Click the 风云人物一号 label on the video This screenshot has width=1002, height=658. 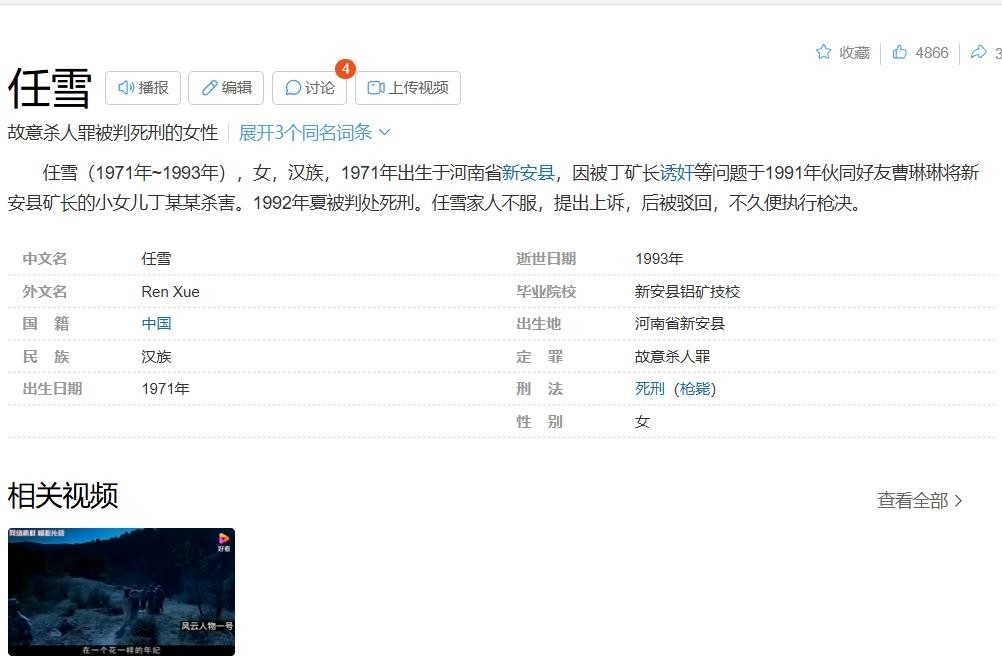(x=207, y=626)
